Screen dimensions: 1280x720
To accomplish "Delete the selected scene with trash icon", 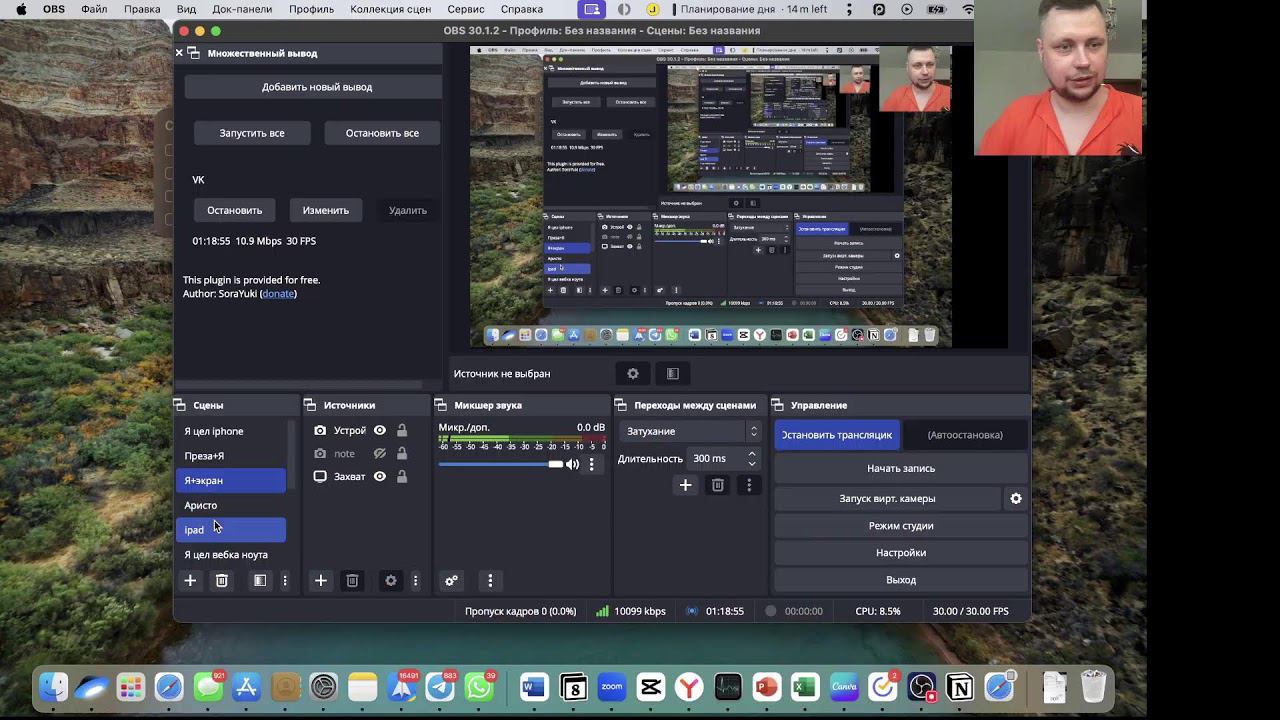I will [222, 580].
